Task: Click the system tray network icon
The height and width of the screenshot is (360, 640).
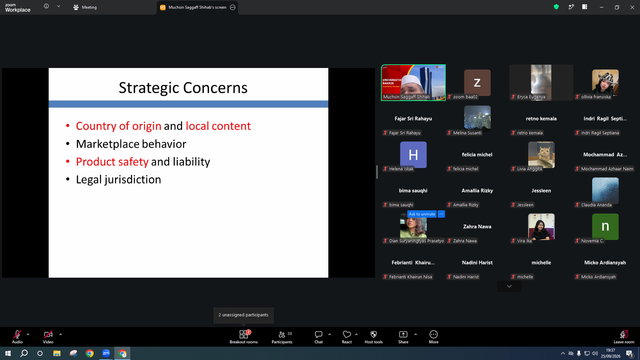Action: [x=587, y=353]
